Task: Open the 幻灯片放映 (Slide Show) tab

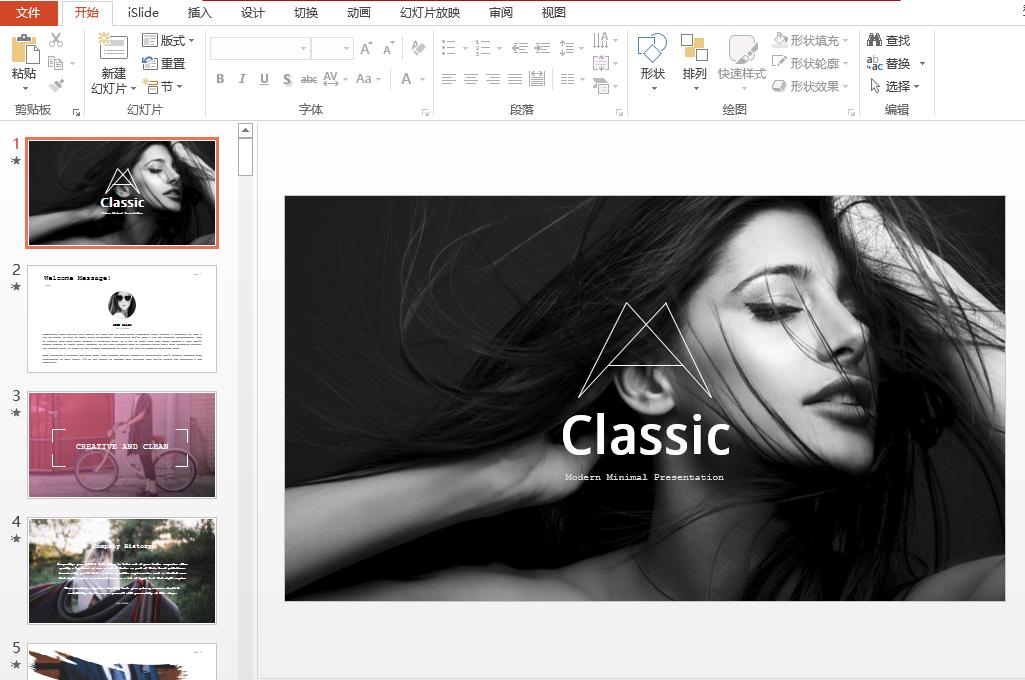Action: pyautogui.click(x=430, y=13)
